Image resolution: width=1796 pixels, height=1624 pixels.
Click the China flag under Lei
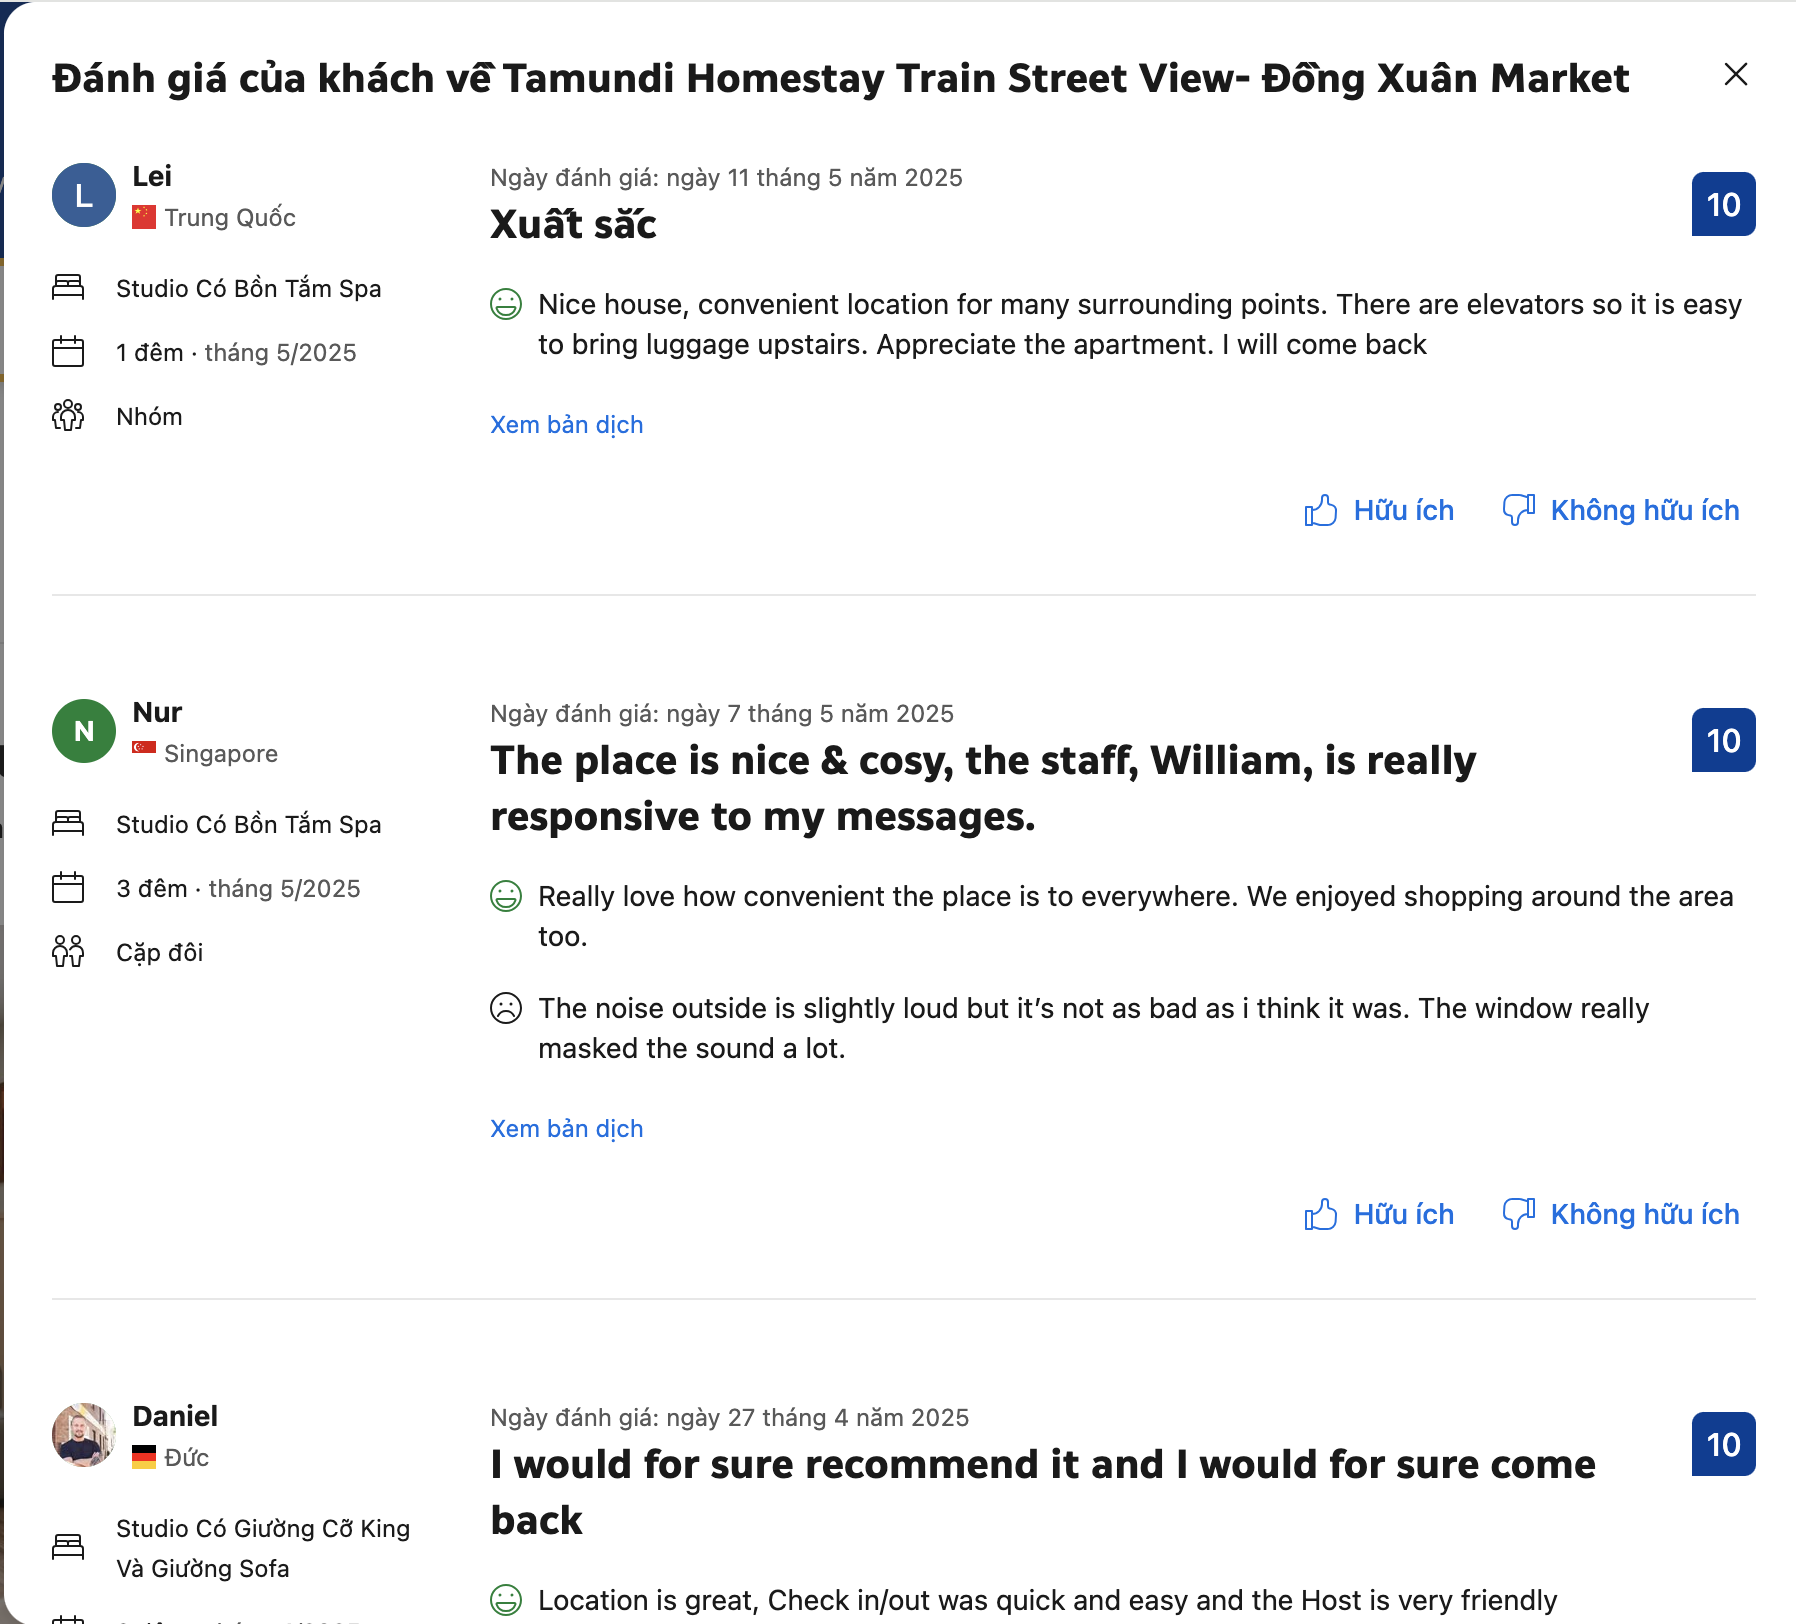tap(144, 217)
